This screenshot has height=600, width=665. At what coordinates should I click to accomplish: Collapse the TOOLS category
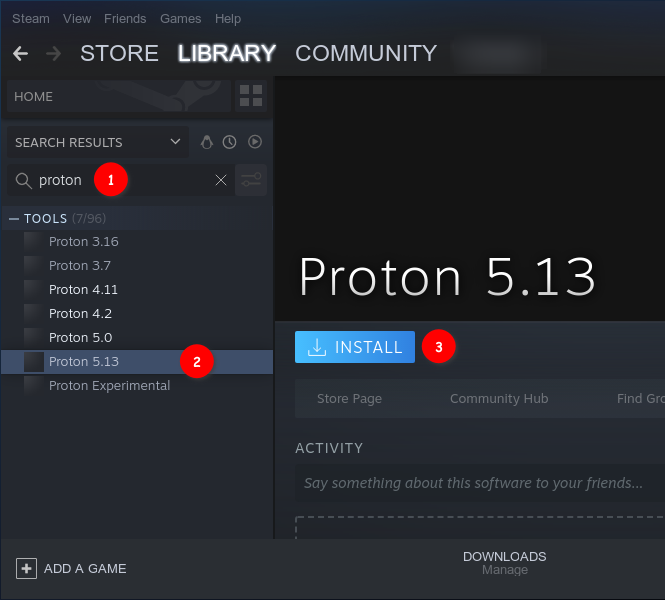click(14, 219)
